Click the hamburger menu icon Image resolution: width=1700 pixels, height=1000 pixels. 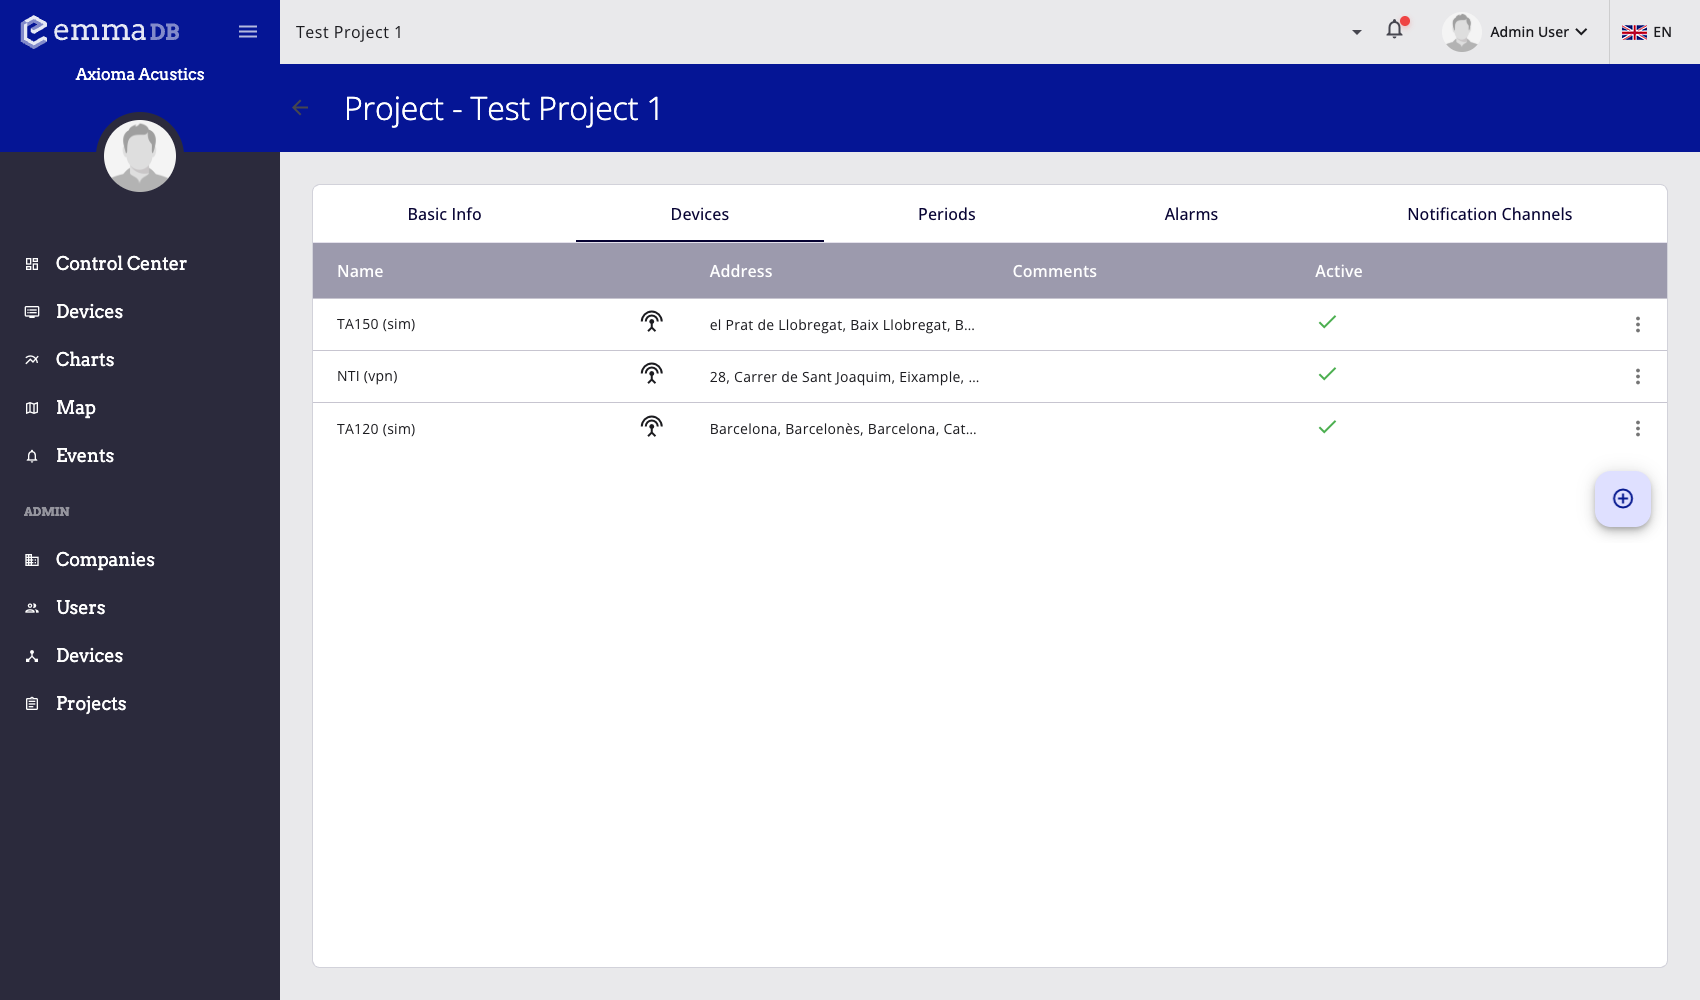point(248,32)
